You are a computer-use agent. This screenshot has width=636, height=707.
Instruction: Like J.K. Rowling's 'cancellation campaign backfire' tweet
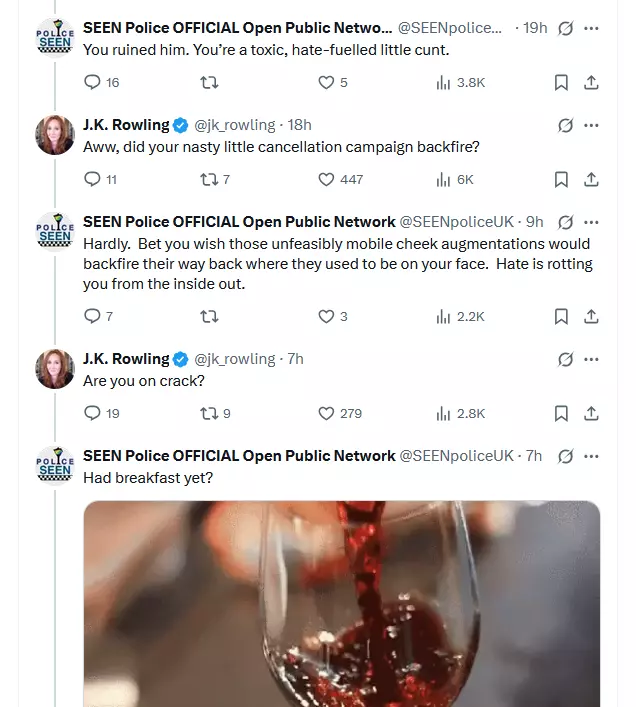[x=340, y=179]
